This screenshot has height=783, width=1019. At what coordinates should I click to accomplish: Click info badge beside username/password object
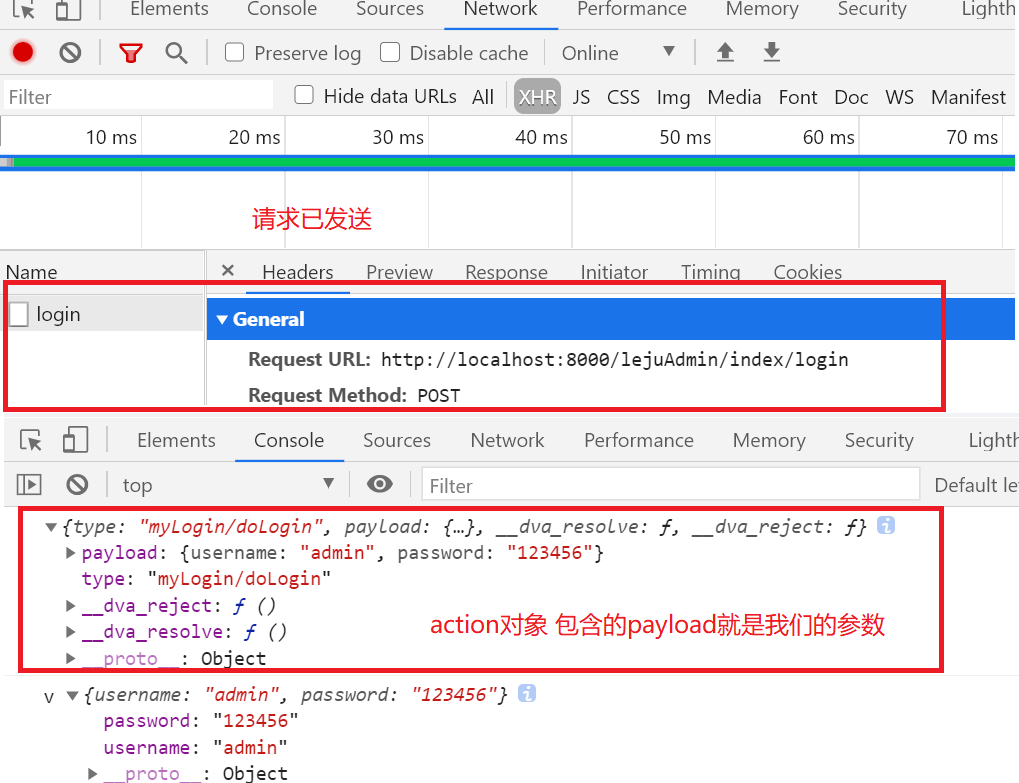tap(527, 693)
